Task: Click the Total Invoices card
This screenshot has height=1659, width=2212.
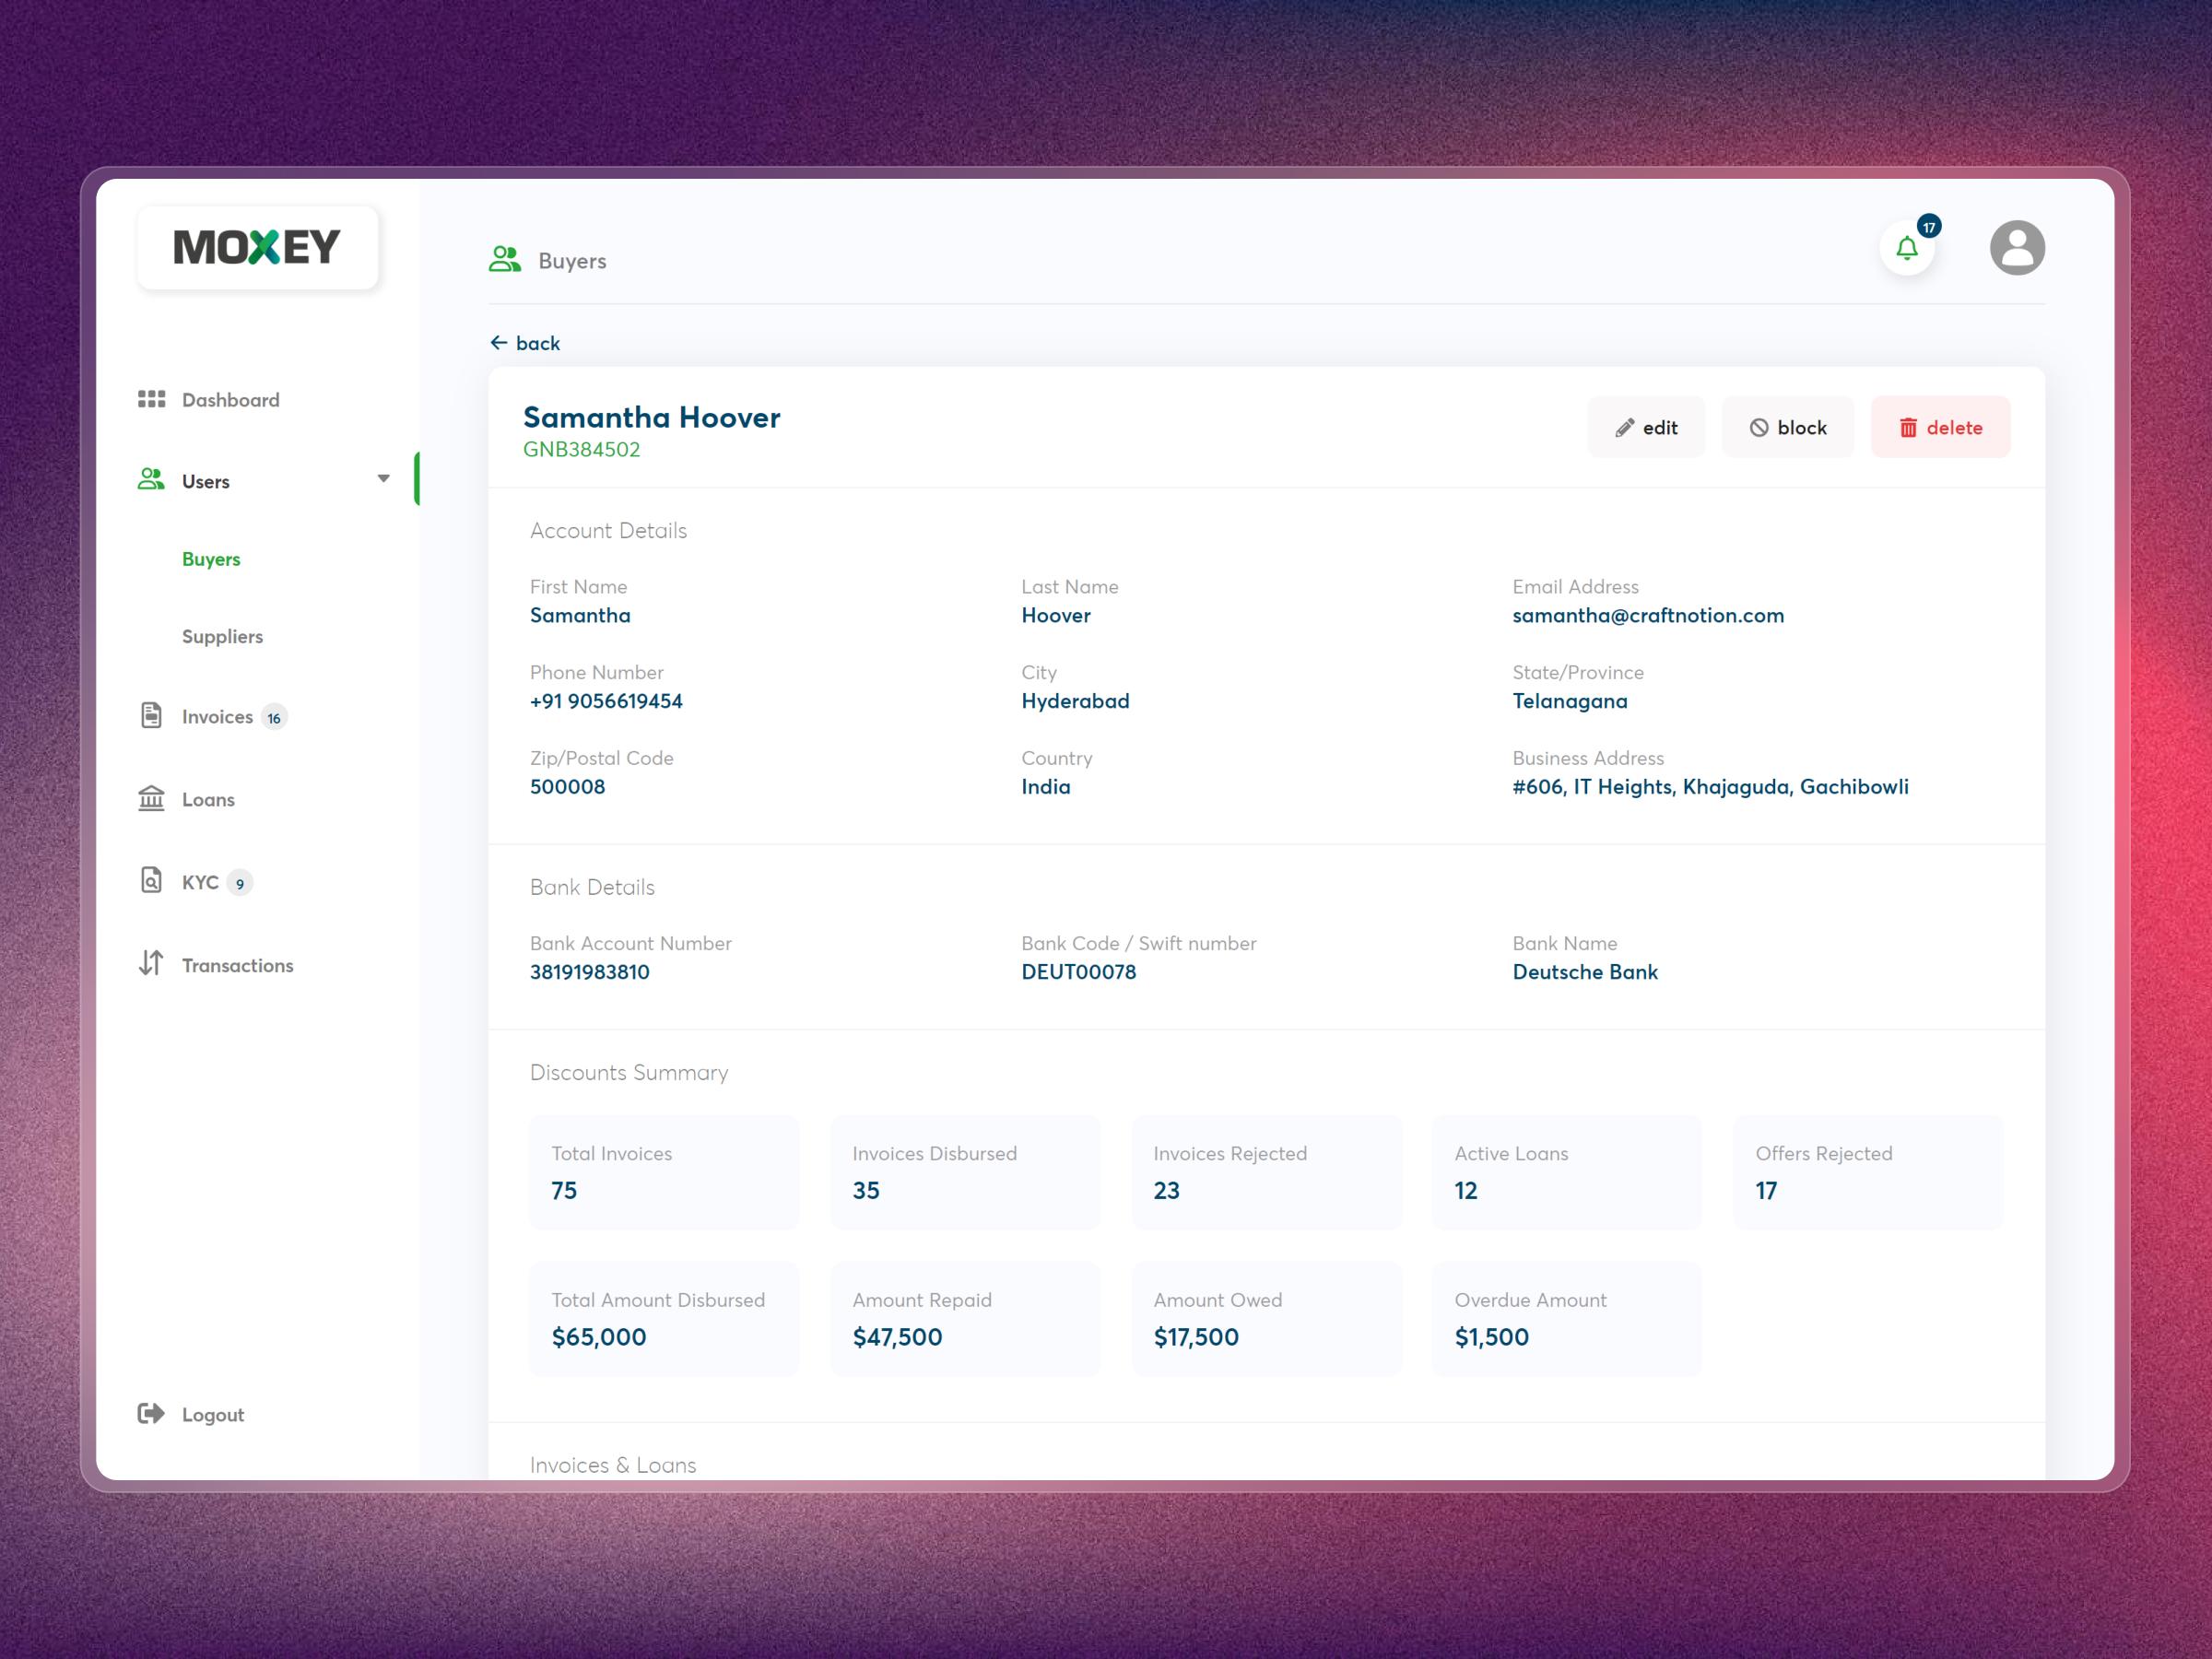Action: pos(664,1172)
